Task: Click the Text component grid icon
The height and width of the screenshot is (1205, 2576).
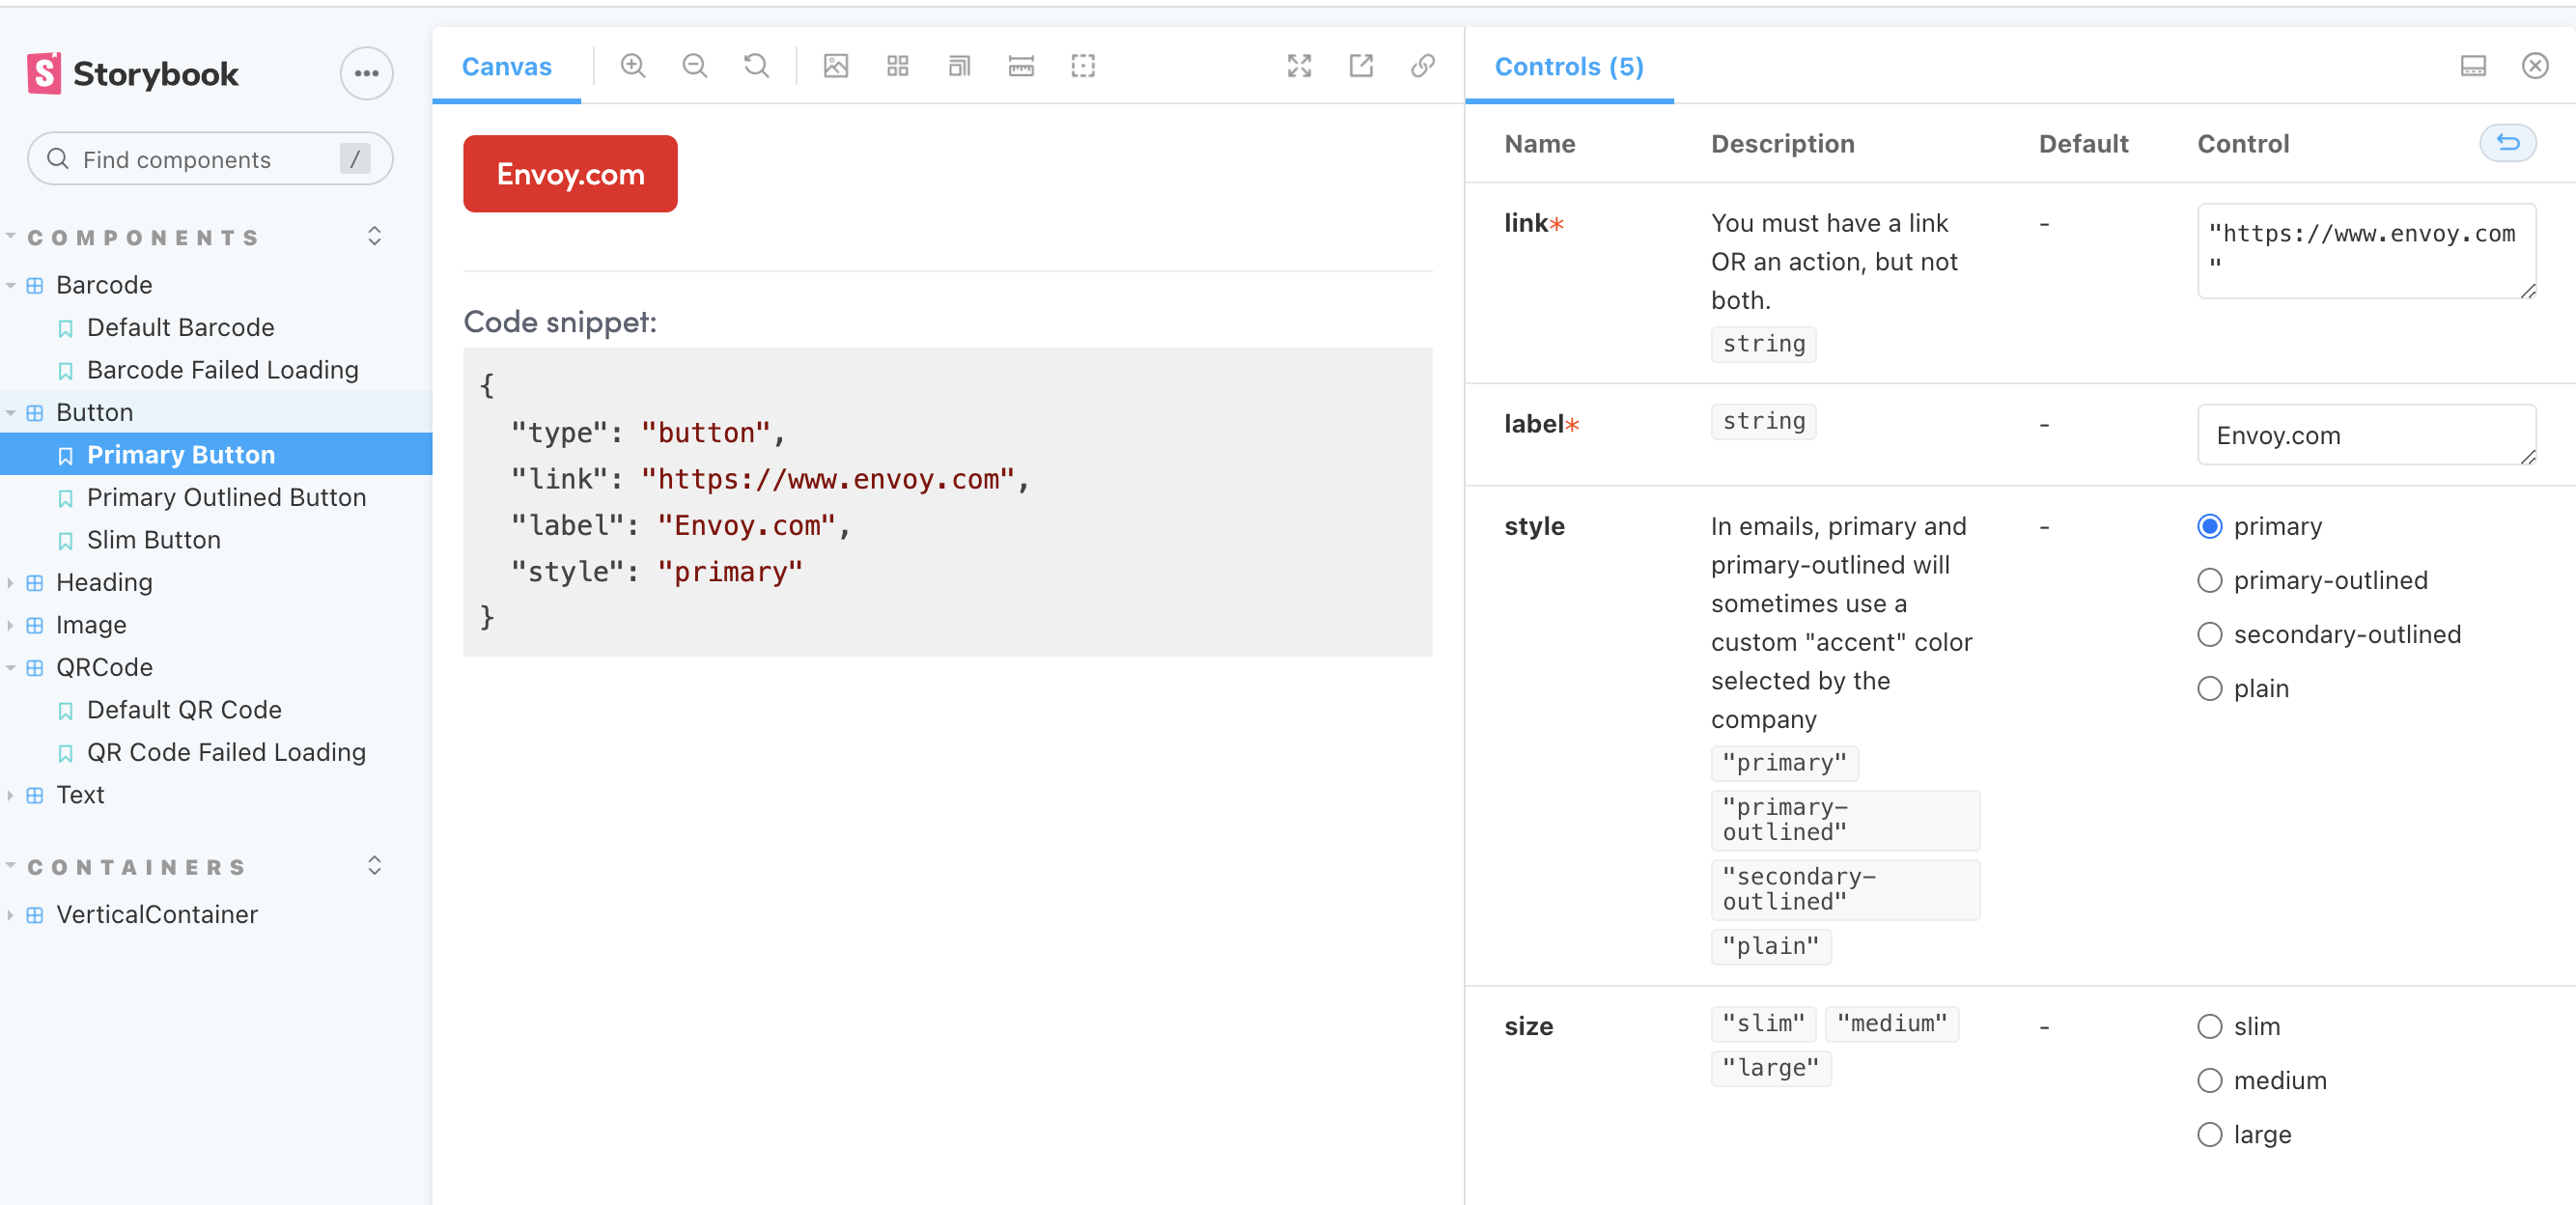Action: tap(35, 795)
